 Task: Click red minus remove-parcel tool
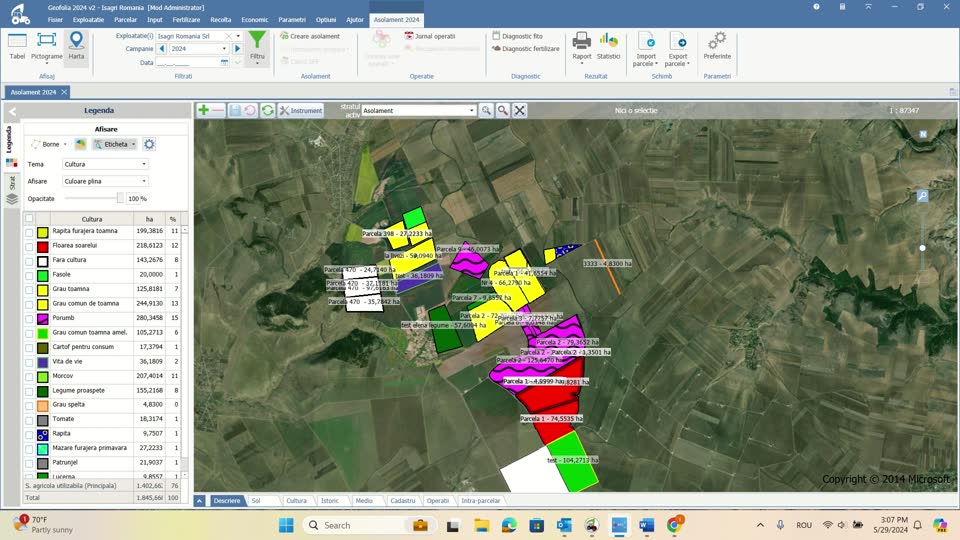point(218,110)
